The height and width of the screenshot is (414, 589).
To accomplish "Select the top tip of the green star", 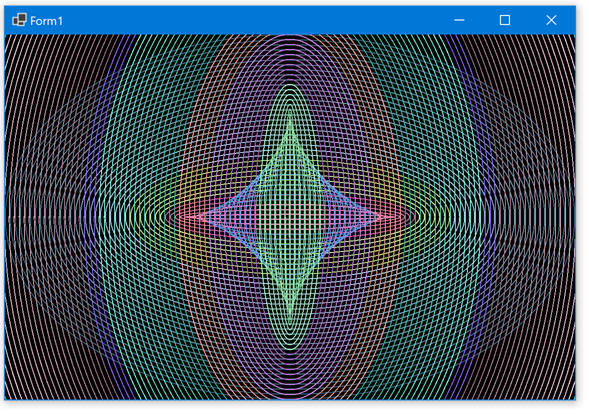I will pyautogui.click(x=290, y=121).
